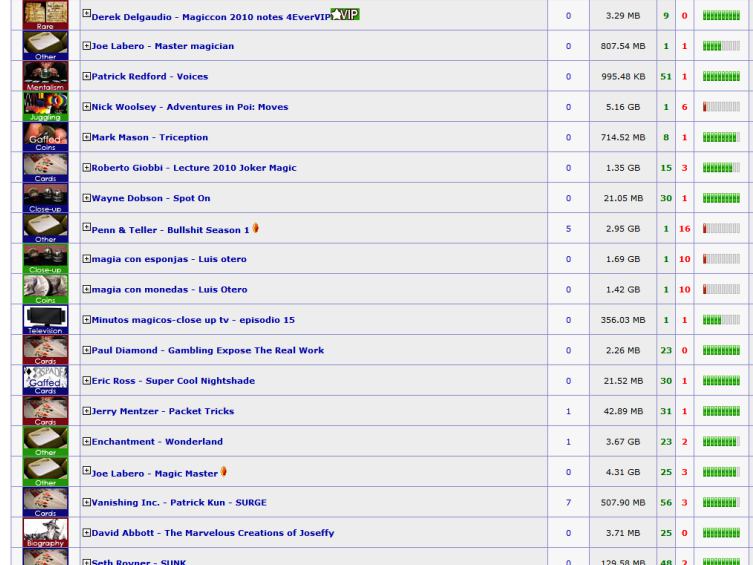Click size 42.89 MB in Jerry Mentzer row
Viewport: 753px width, 565px height.
point(623,411)
